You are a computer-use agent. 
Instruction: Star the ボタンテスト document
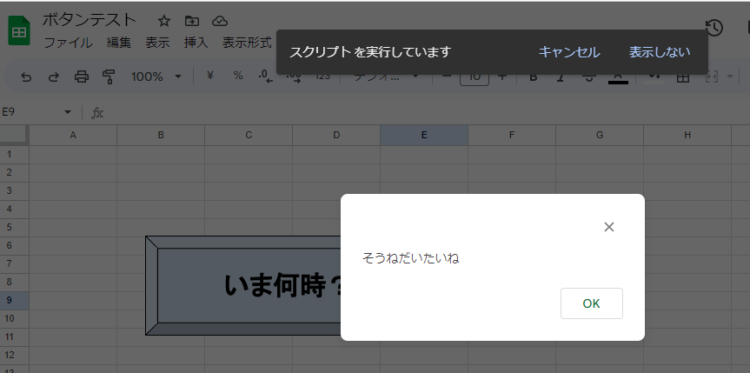tap(164, 21)
